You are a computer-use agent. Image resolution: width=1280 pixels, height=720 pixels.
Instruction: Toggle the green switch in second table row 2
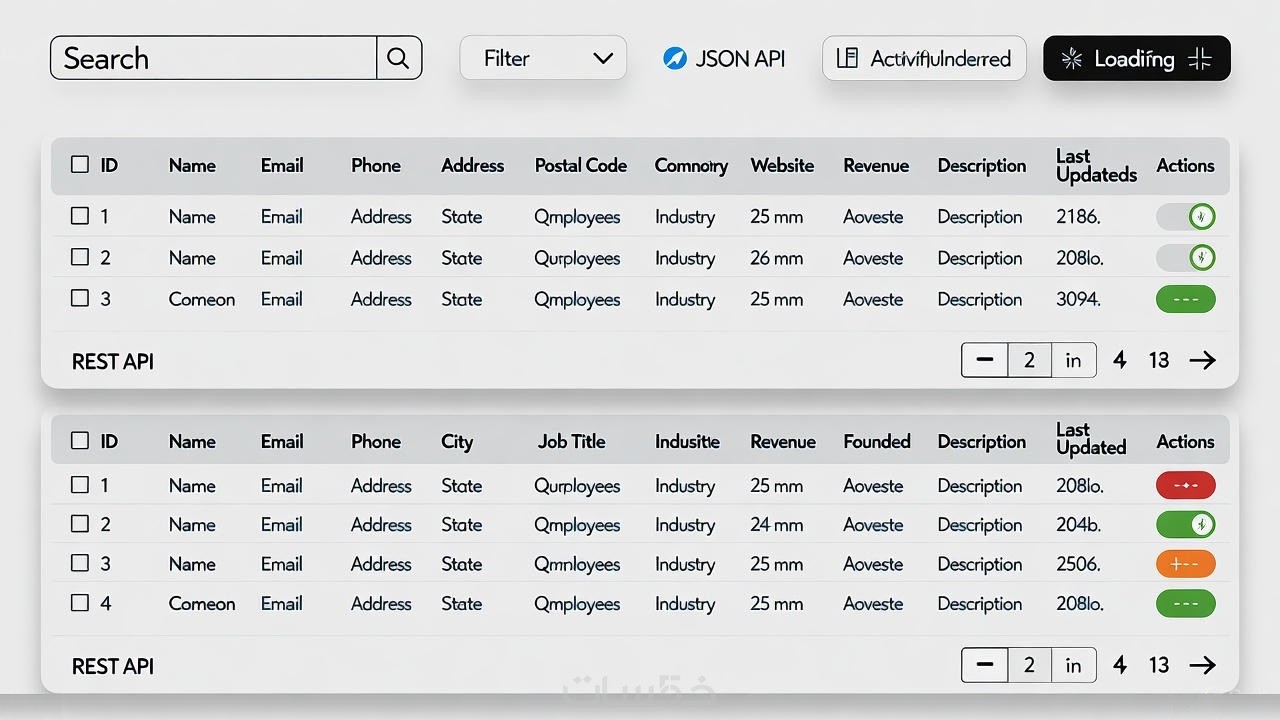1186,524
